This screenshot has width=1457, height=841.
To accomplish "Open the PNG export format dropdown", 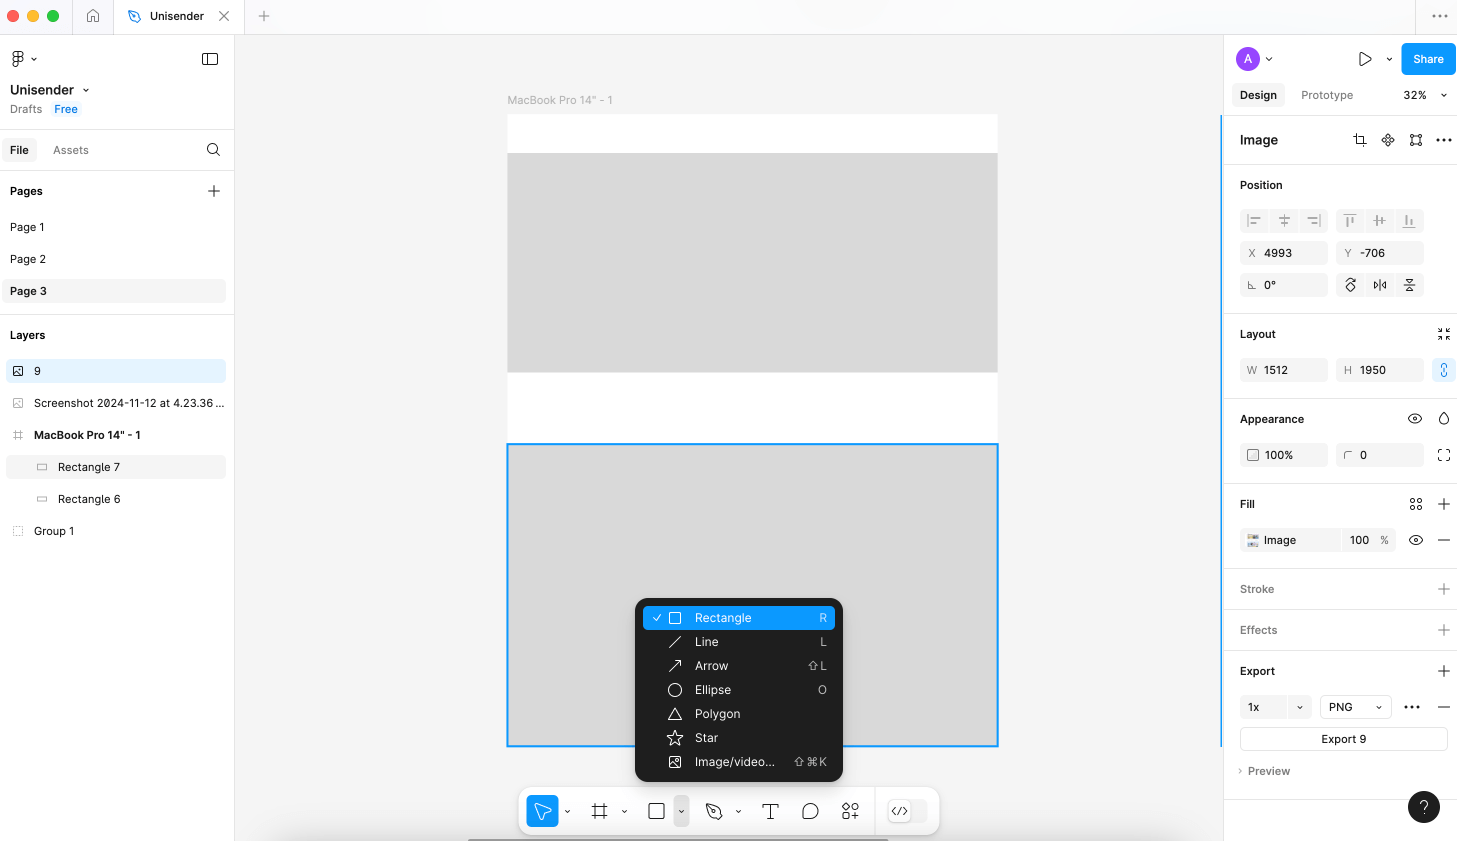I will click(1355, 707).
